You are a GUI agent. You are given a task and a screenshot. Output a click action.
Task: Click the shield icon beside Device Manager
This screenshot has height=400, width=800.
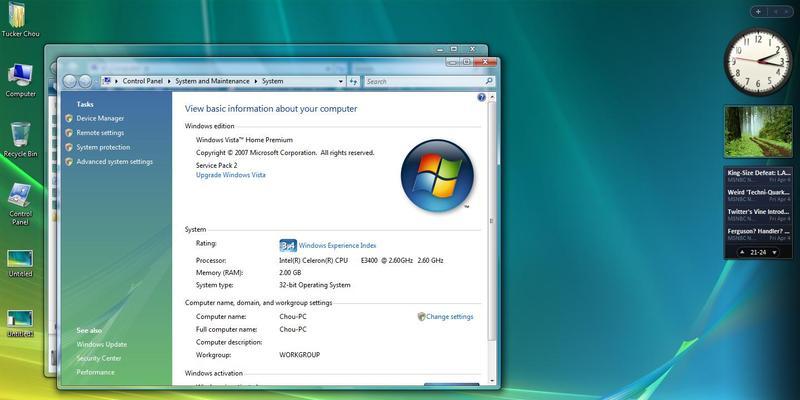click(x=69, y=118)
